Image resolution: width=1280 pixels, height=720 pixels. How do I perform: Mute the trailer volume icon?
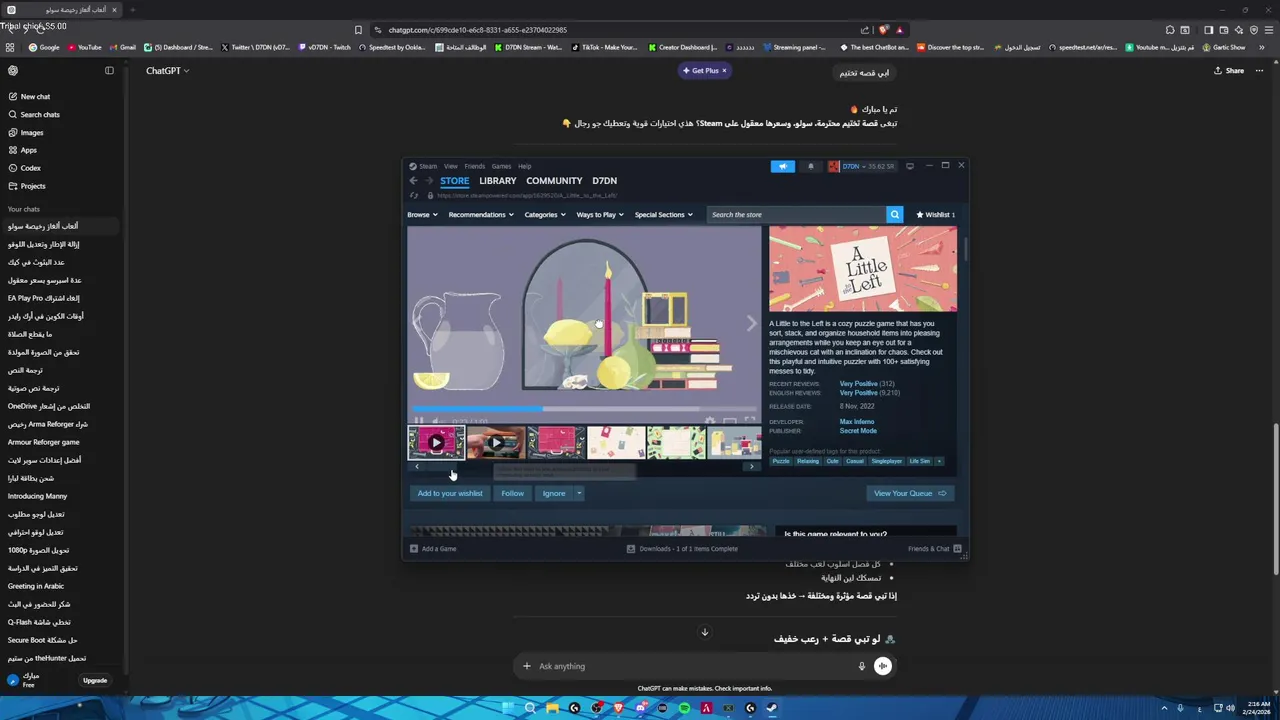pyautogui.click(x=435, y=421)
